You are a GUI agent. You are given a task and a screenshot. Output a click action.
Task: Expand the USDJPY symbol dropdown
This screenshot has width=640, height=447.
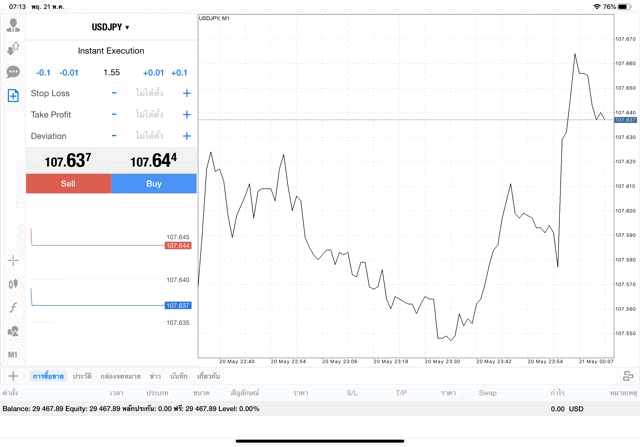point(111,27)
